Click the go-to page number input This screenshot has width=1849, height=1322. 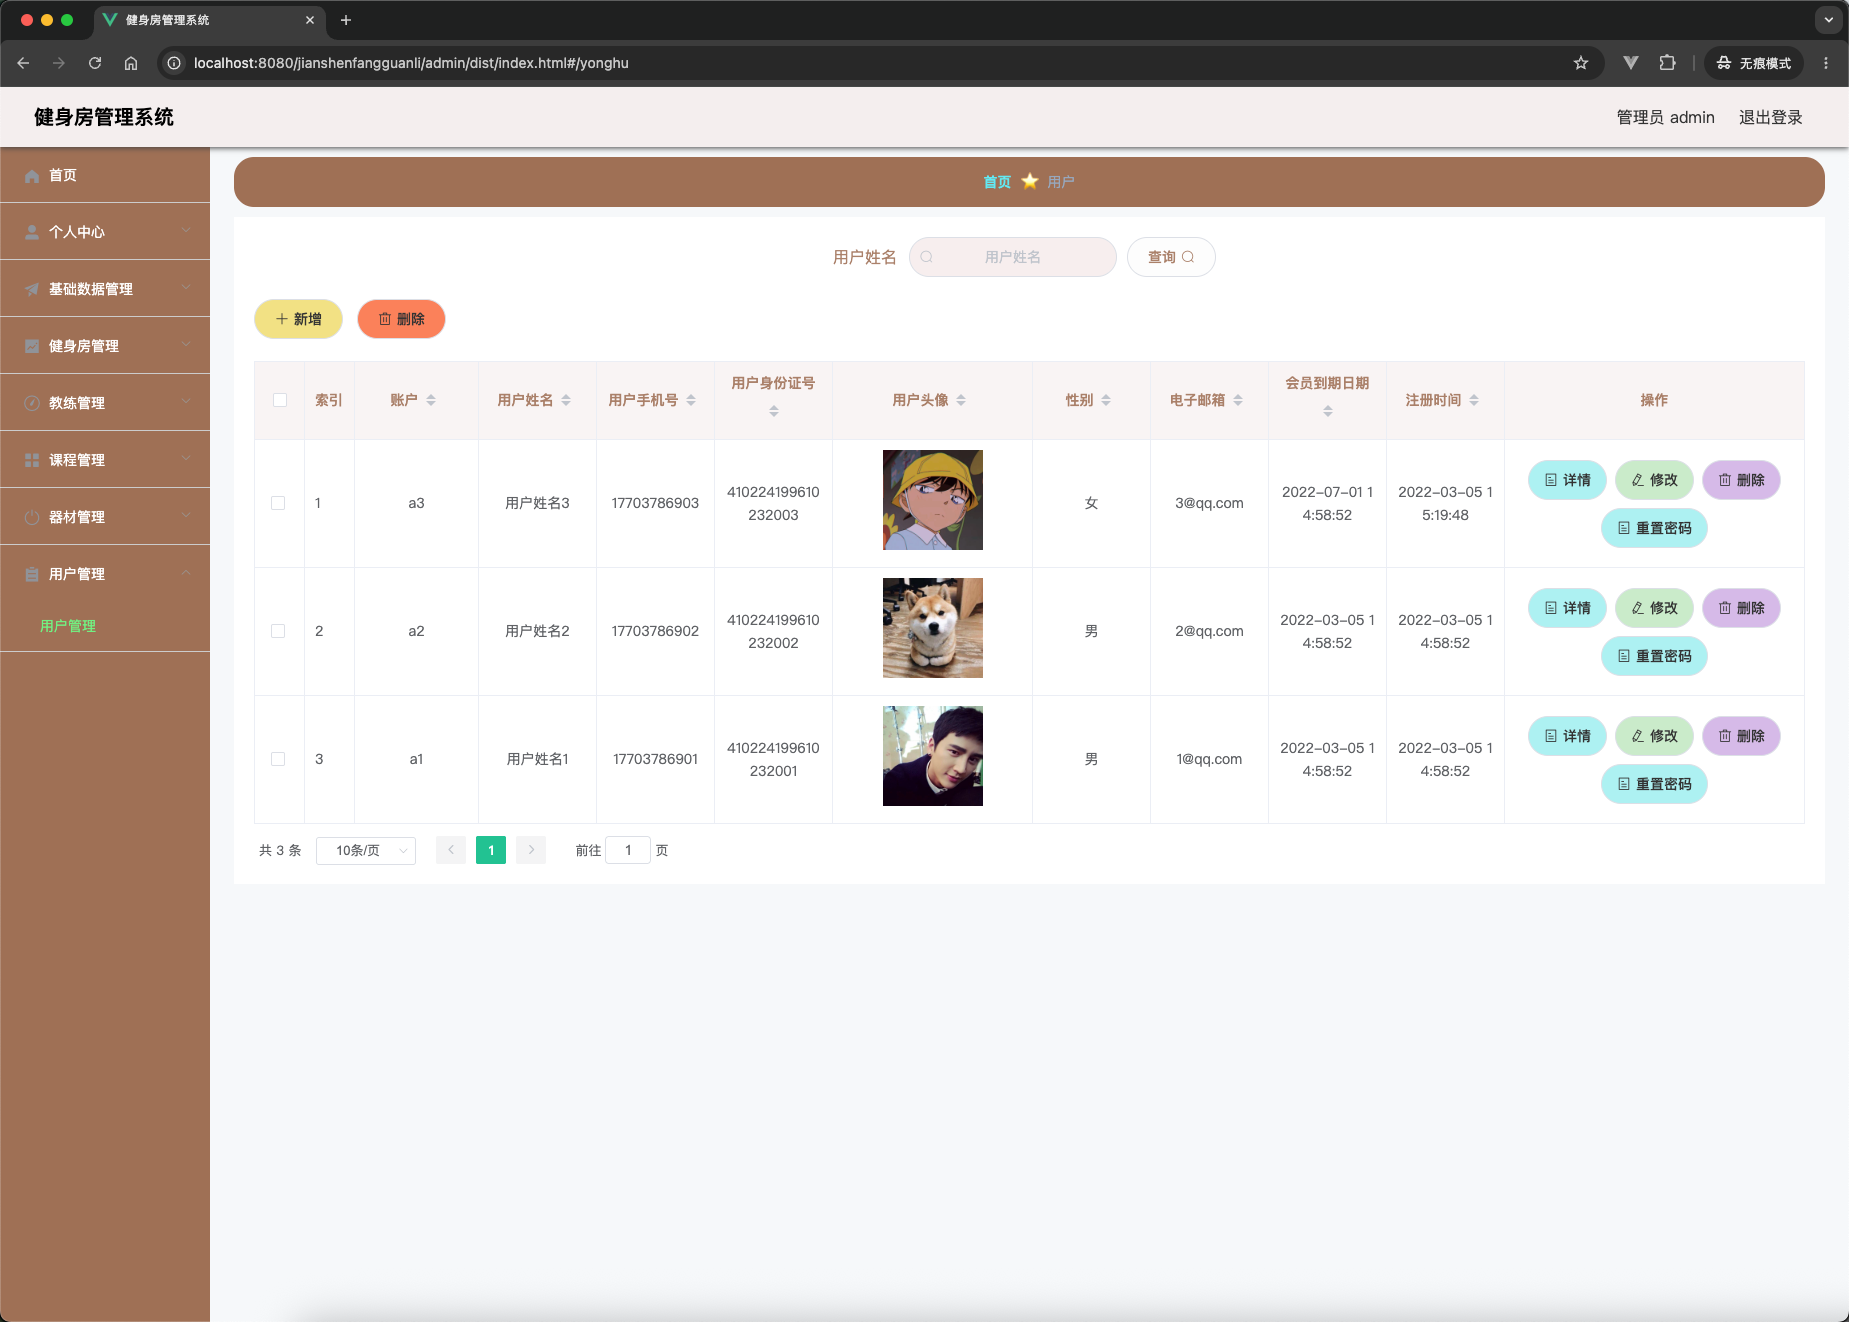tap(628, 850)
